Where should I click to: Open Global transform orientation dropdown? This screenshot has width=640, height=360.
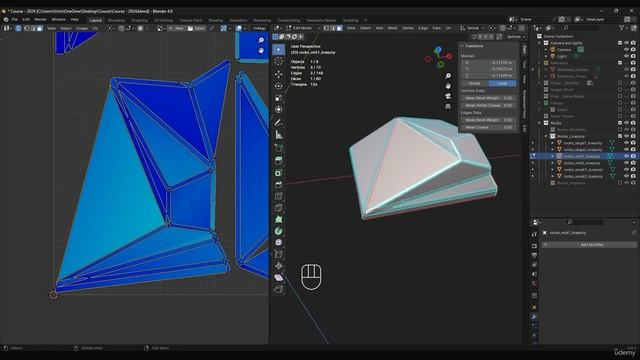pyautogui.click(x=472, y=28)
